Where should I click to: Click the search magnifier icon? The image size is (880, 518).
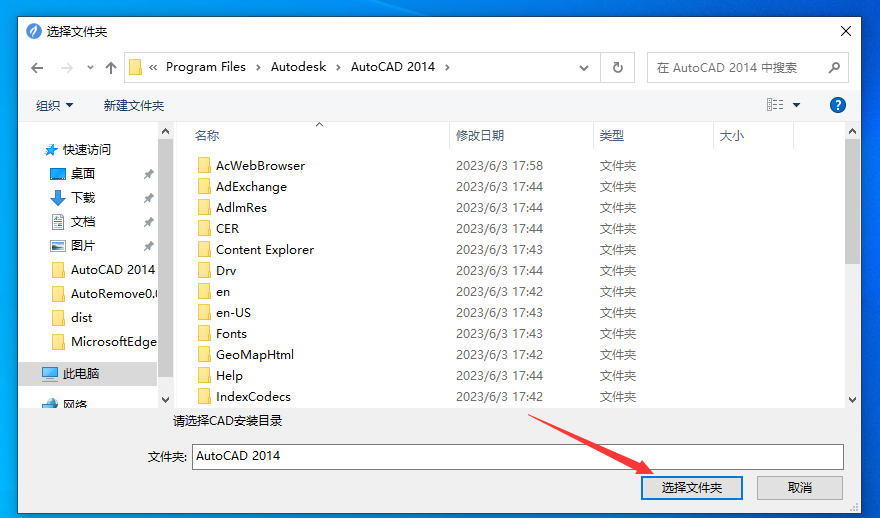(834, 68)
